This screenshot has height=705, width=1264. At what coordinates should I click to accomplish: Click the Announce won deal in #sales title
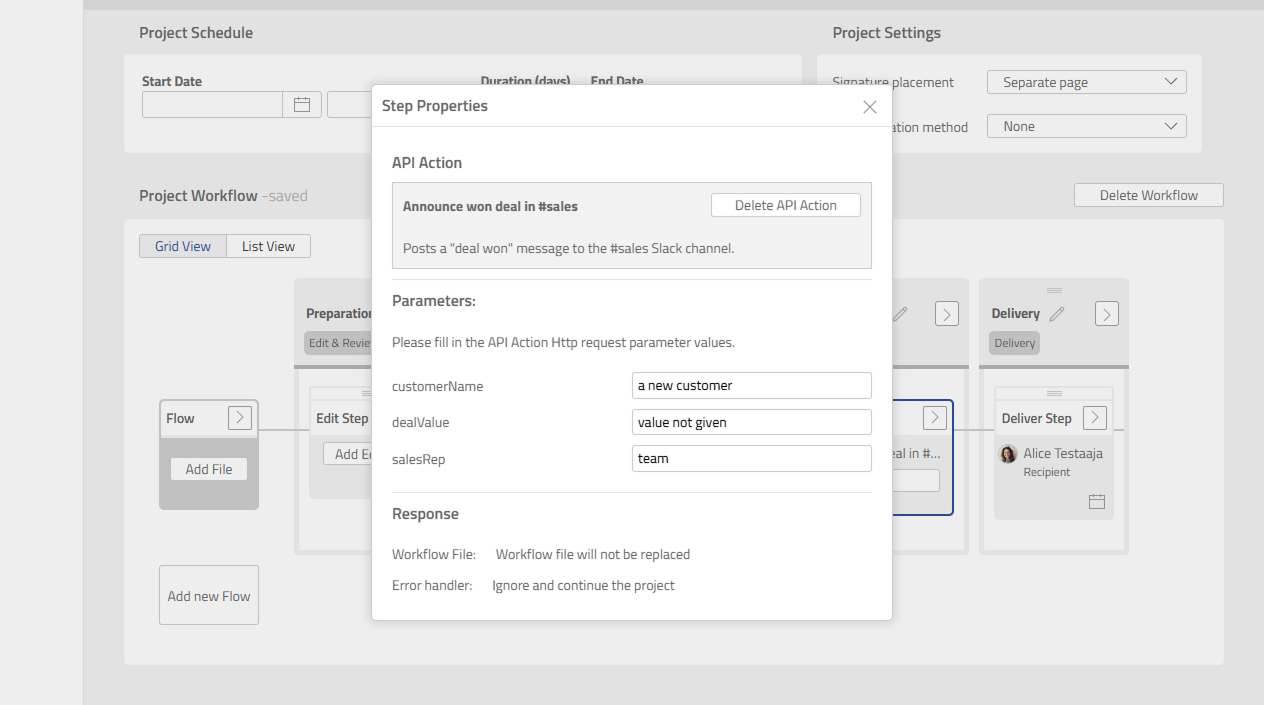[x=490, y=206]
